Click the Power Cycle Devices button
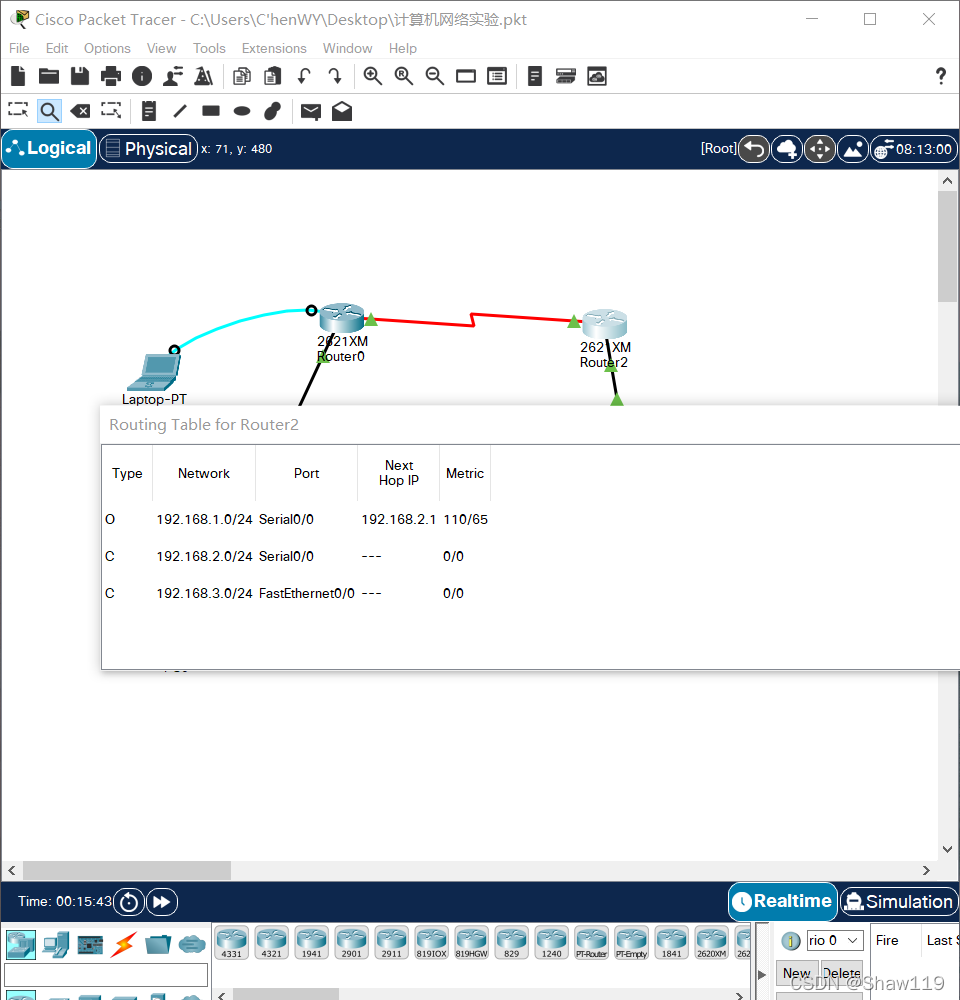Image resolution: width=960 pixels, height=1000 pixels. [x=129, y=902]
